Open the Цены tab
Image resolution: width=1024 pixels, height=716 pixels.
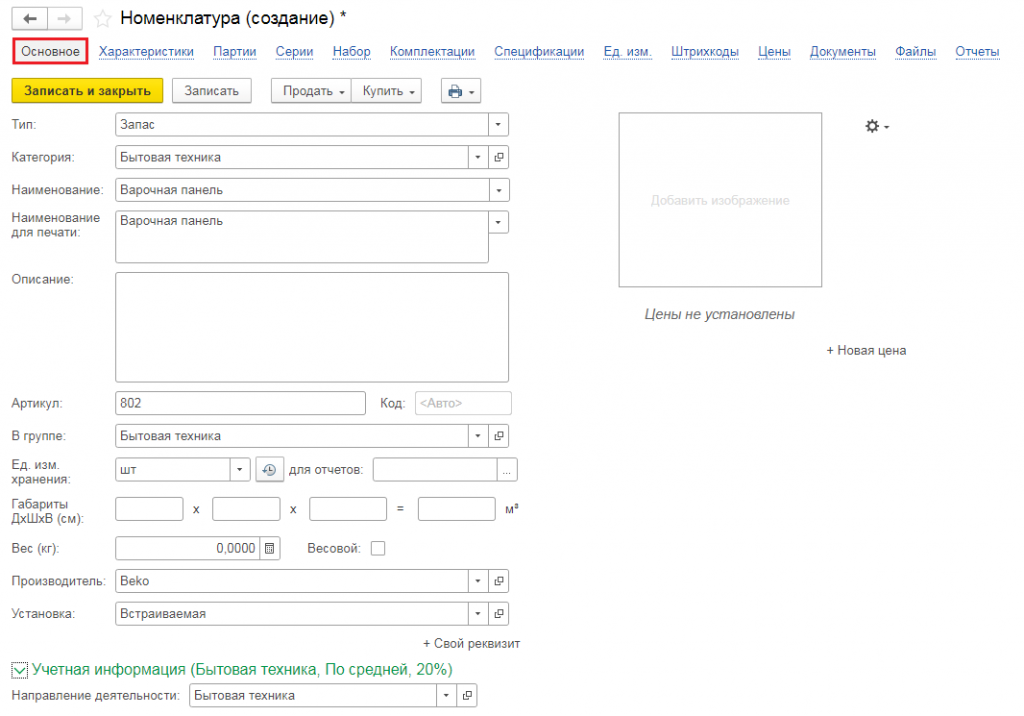click(x=774, y=52)
